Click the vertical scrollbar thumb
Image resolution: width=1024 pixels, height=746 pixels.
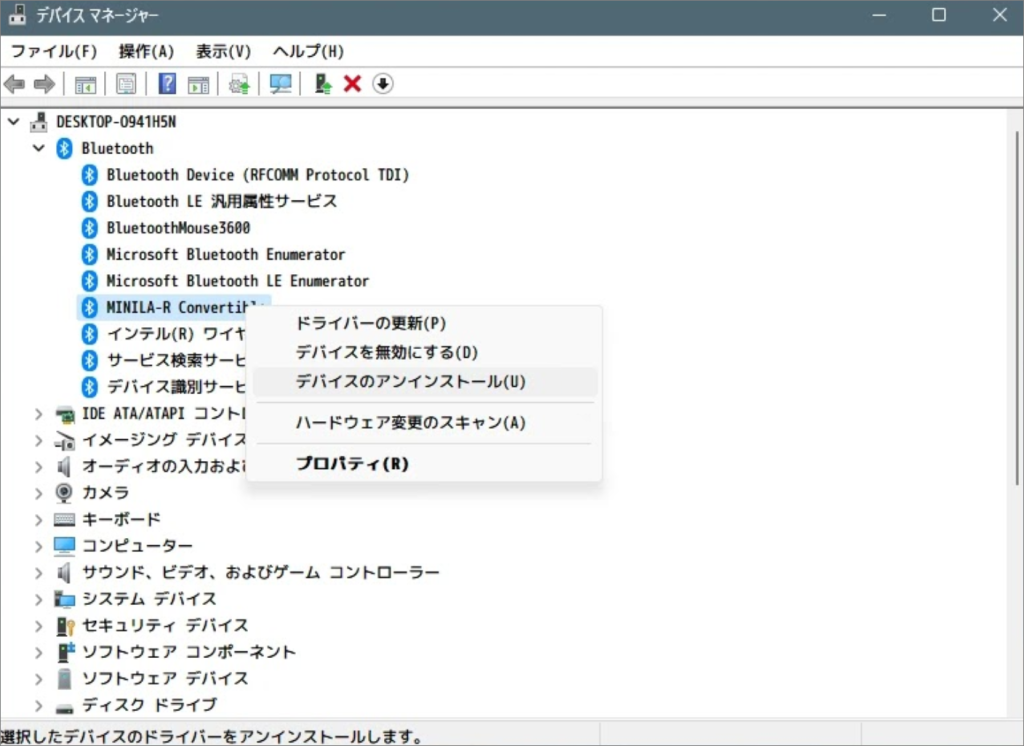tap(1017, 307)
